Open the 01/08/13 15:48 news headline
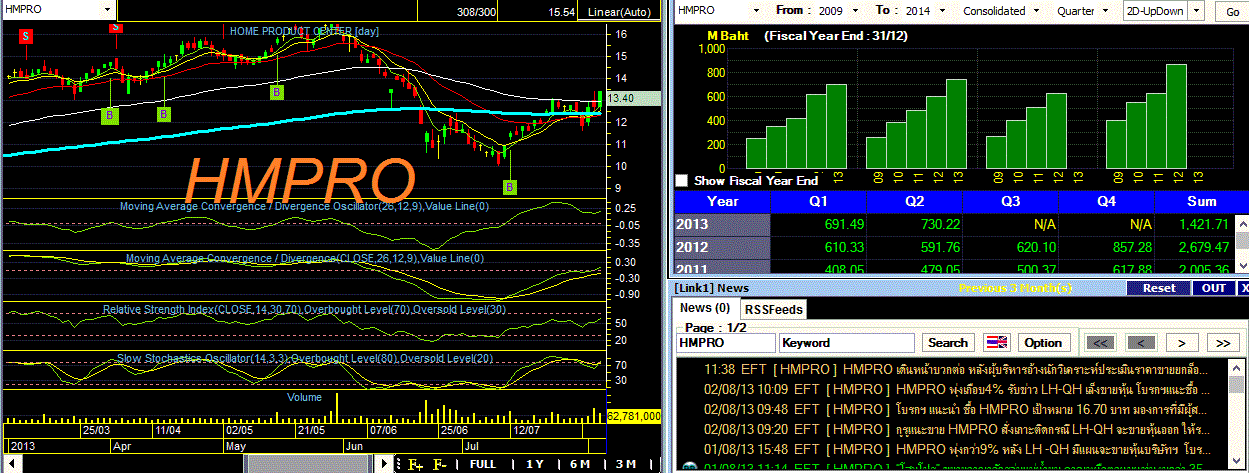The height and width of the screenshot is (473, 1250). point(954,447)
